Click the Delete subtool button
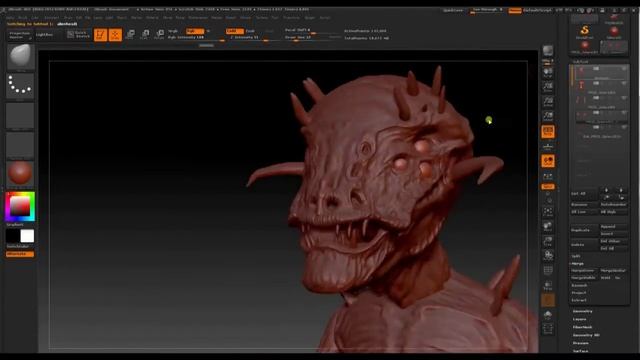This screenshot has width=640, height=360. point(584,245)
